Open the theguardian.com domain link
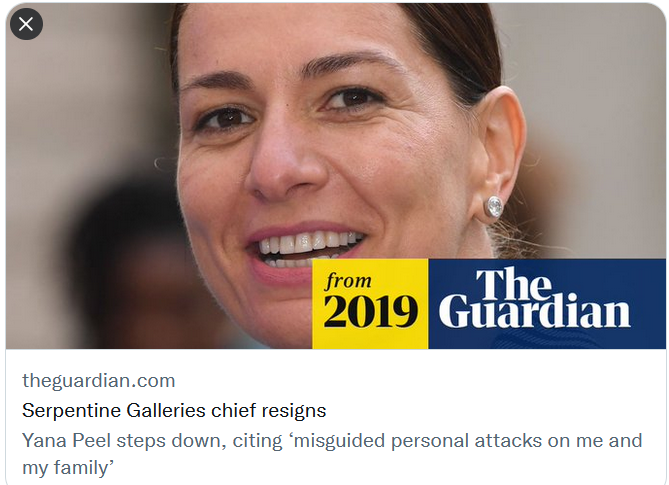The height and width of the screenshot is (485, 669). point(99,380)
